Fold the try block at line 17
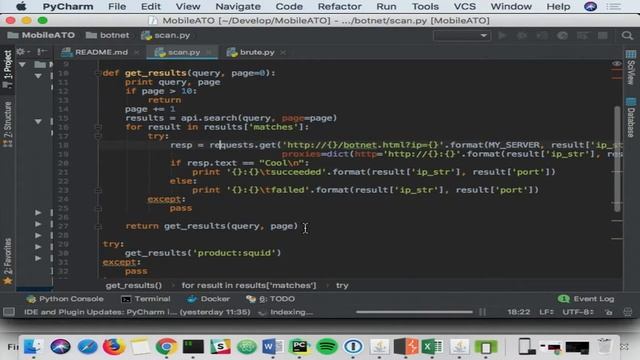This screenshot has width=640, height=360. point(98,136)
